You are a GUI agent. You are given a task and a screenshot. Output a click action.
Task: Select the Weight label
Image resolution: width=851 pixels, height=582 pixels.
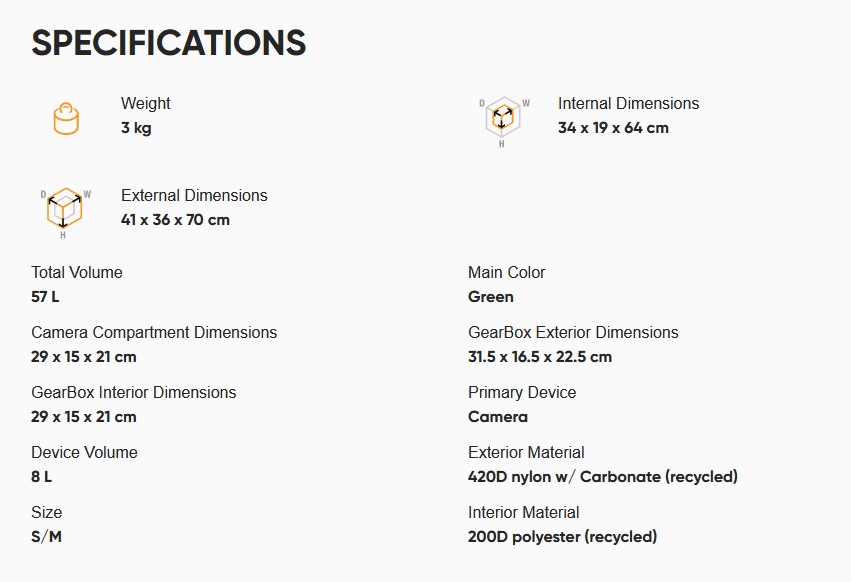coord(145,103)
